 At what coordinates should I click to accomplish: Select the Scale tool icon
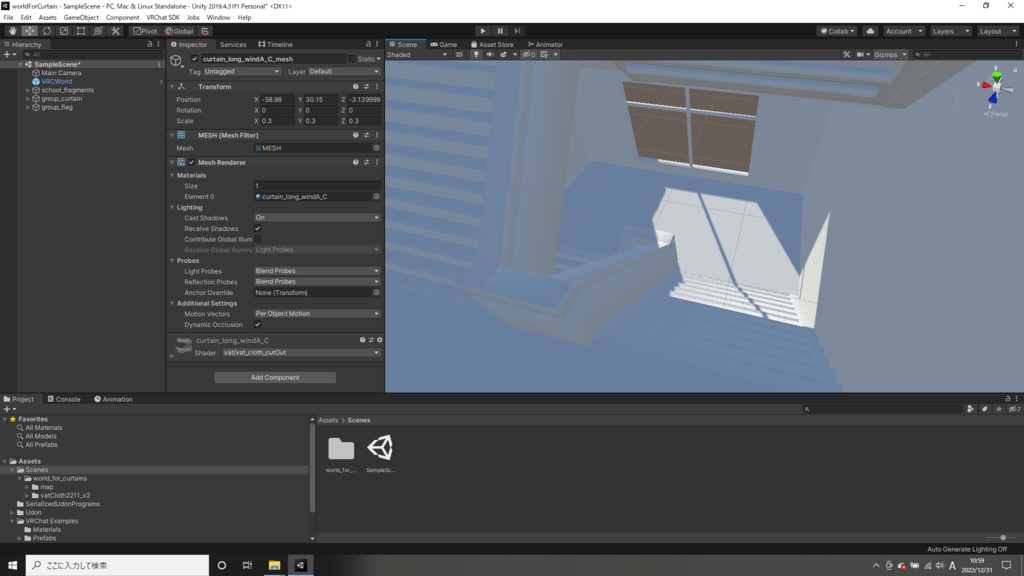pos(63,31)
